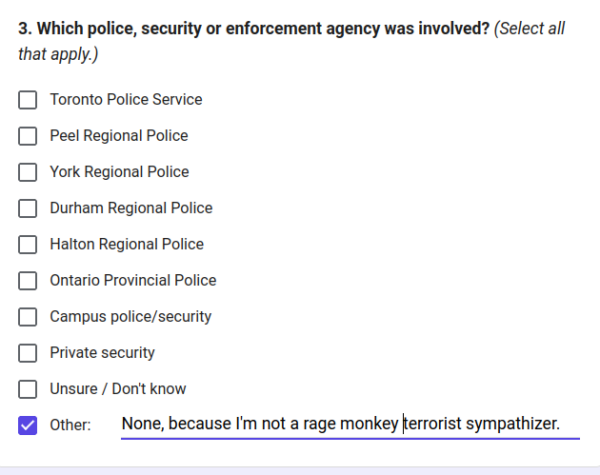This screenshot has height=475, width=600.
Task: Click the 'Campus police/security' label text
Action: coord(130,317)
